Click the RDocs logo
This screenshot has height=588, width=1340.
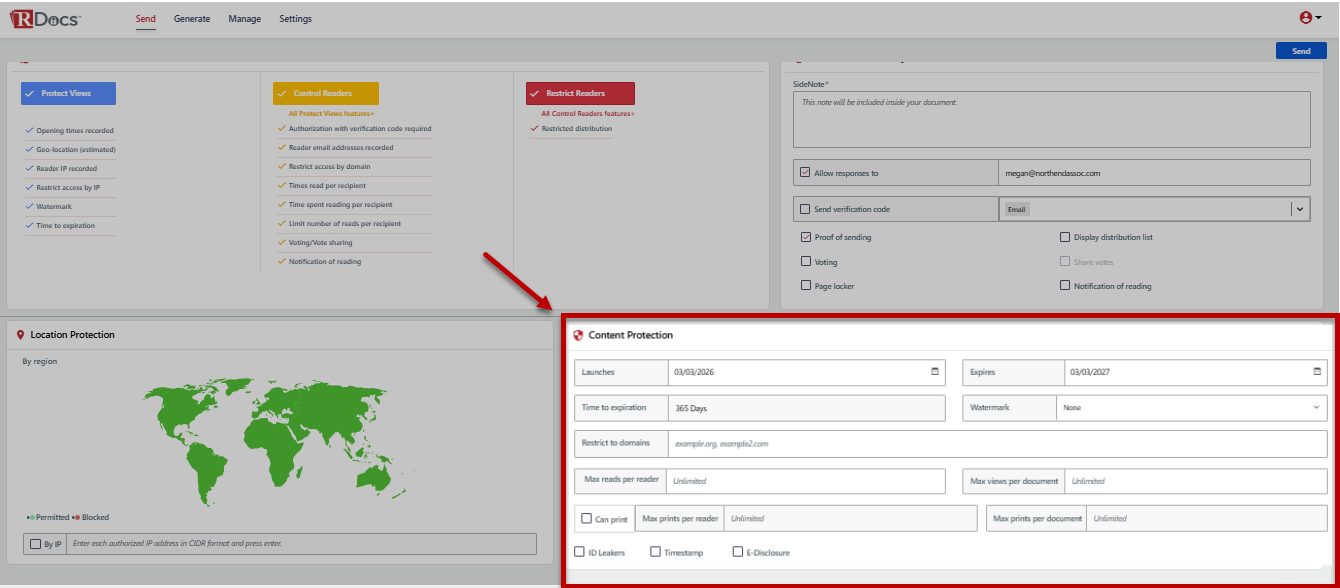(x=46, y=19)
